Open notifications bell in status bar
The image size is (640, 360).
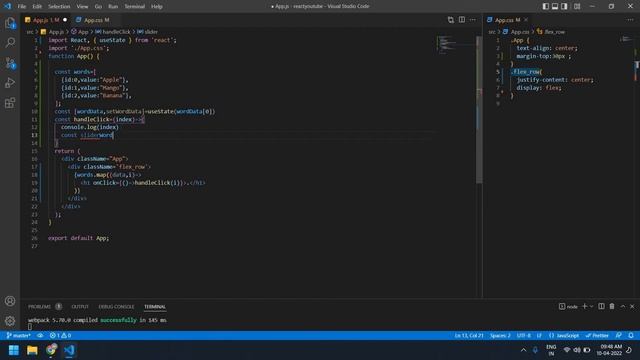631,336
